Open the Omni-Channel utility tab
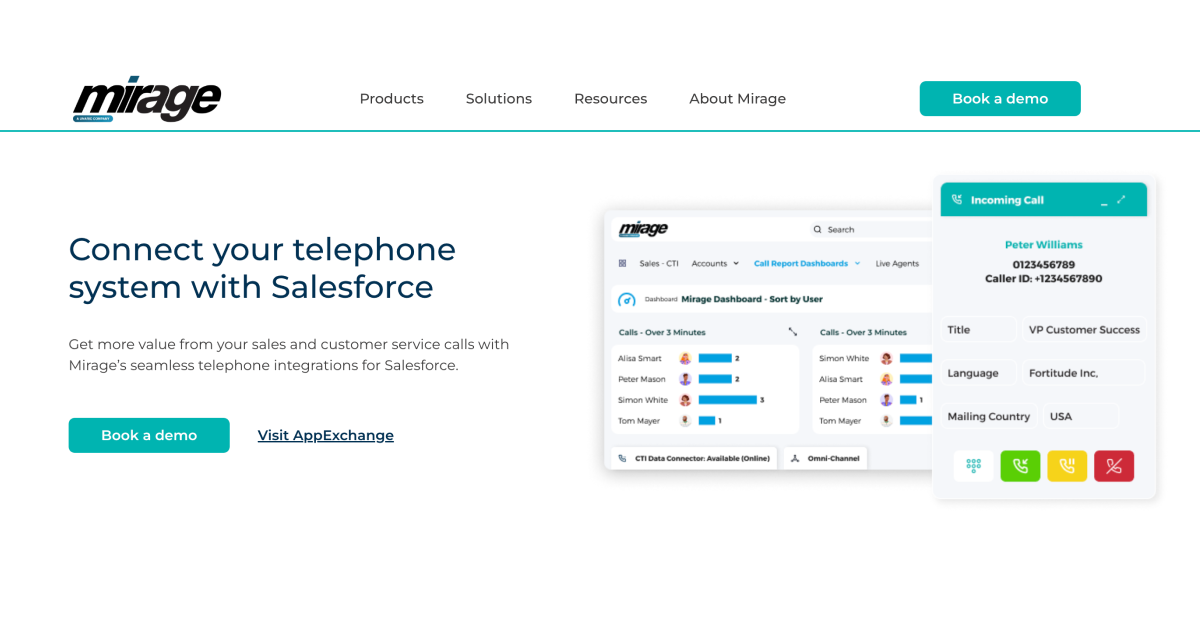Viewport: 1200px width, 630px height. point(825,458)
